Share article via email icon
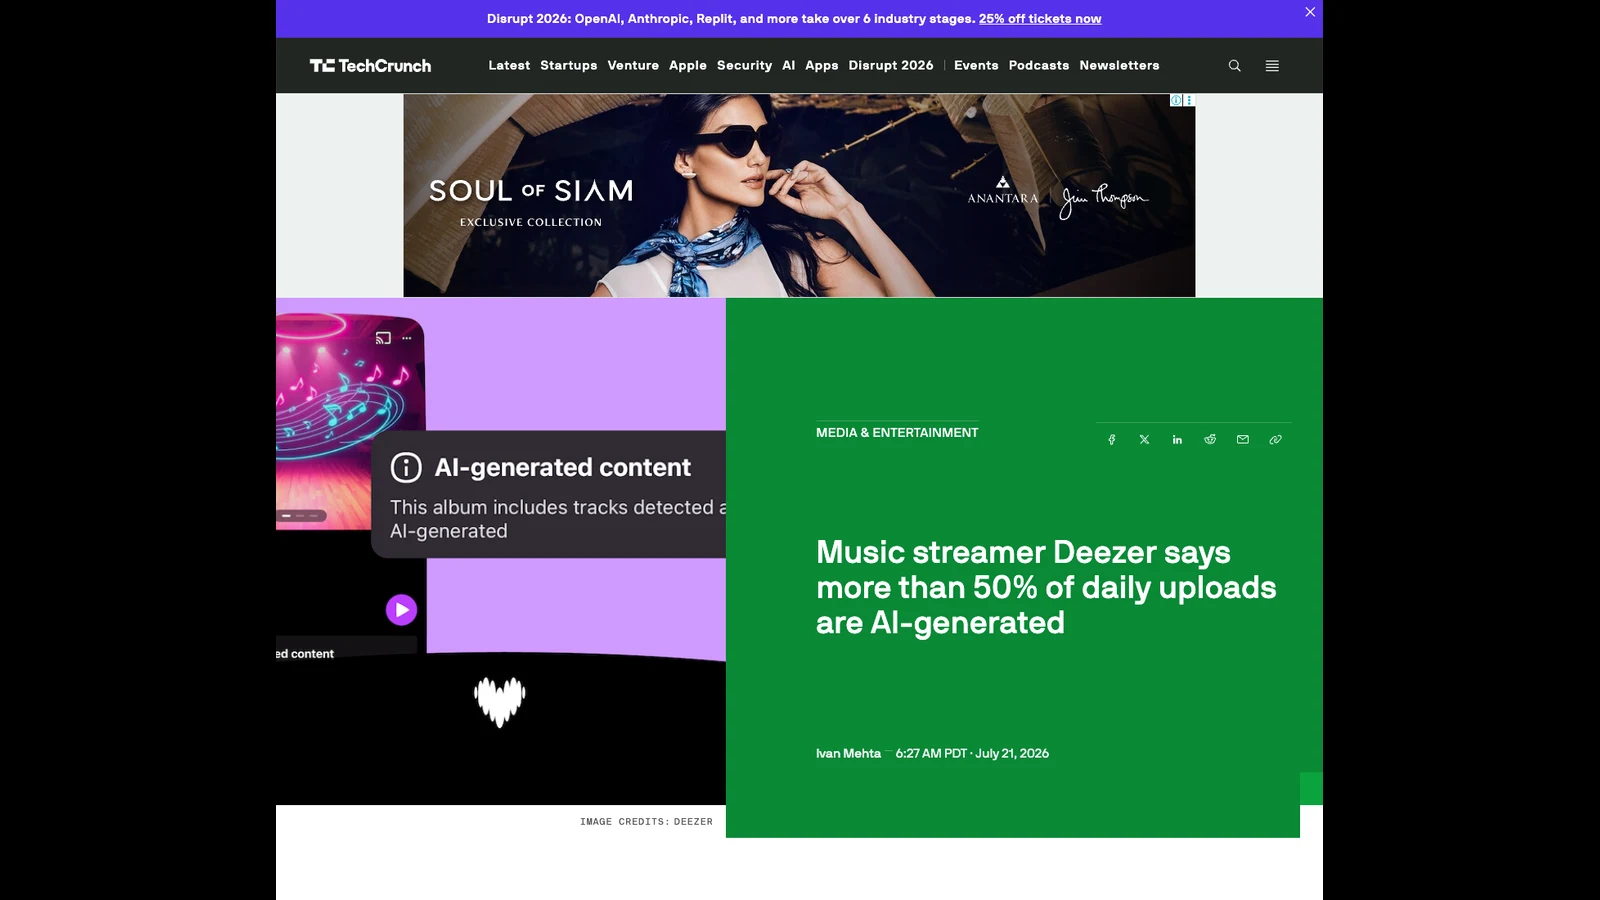This screenshot has width=1600, height=900. coord(1243,440)
